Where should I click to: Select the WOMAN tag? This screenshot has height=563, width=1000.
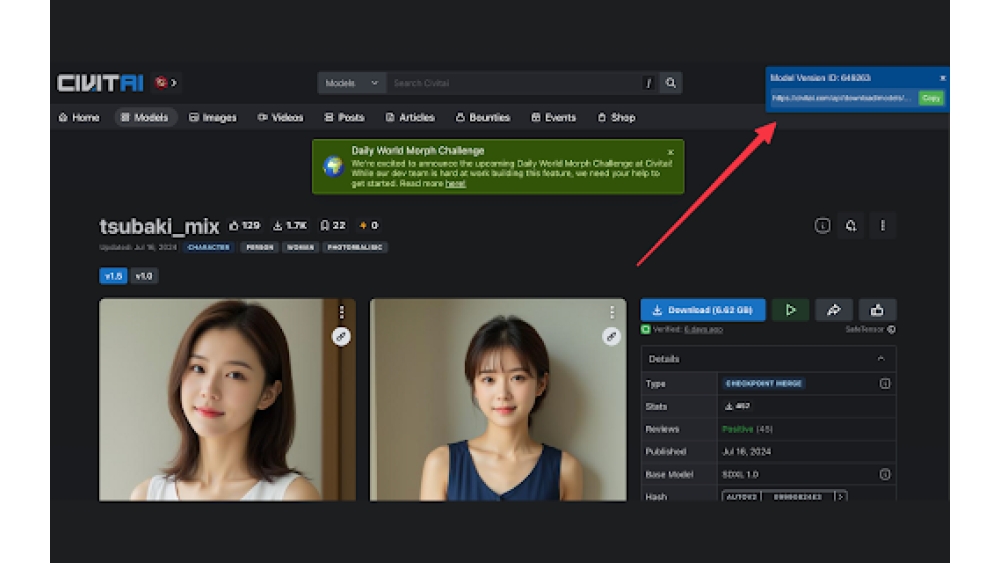click(x=300, y=247)
